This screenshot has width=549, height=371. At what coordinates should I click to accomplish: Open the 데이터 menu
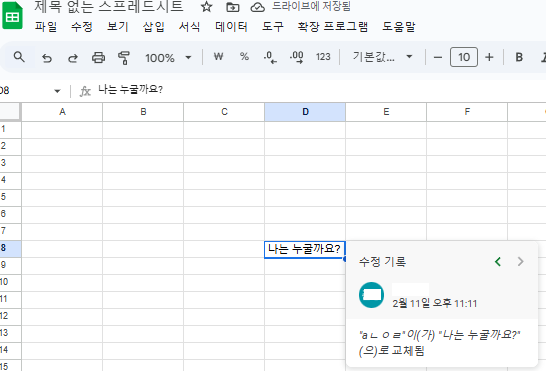click(231, 27)
